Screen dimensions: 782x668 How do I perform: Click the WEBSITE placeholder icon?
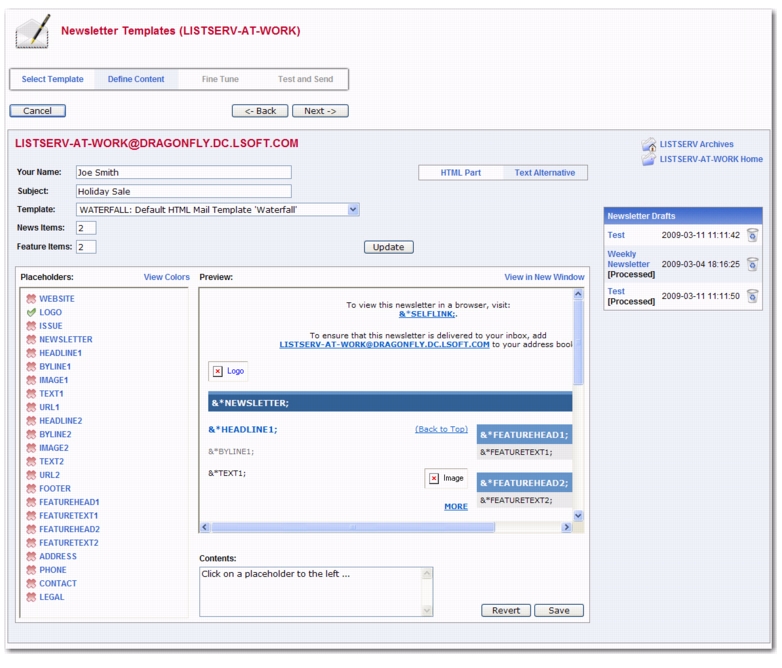click(x=31, y=299)
